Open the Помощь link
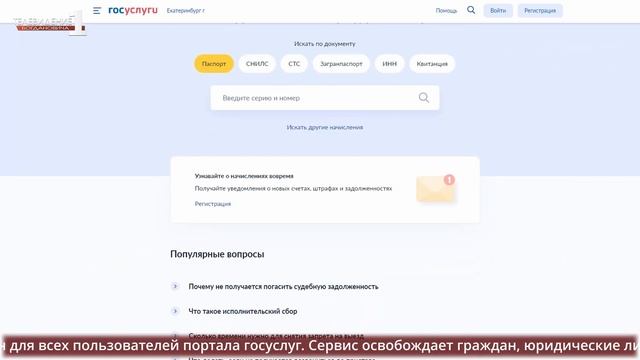This screenshot has height=360, width=640. coord(446,11)
